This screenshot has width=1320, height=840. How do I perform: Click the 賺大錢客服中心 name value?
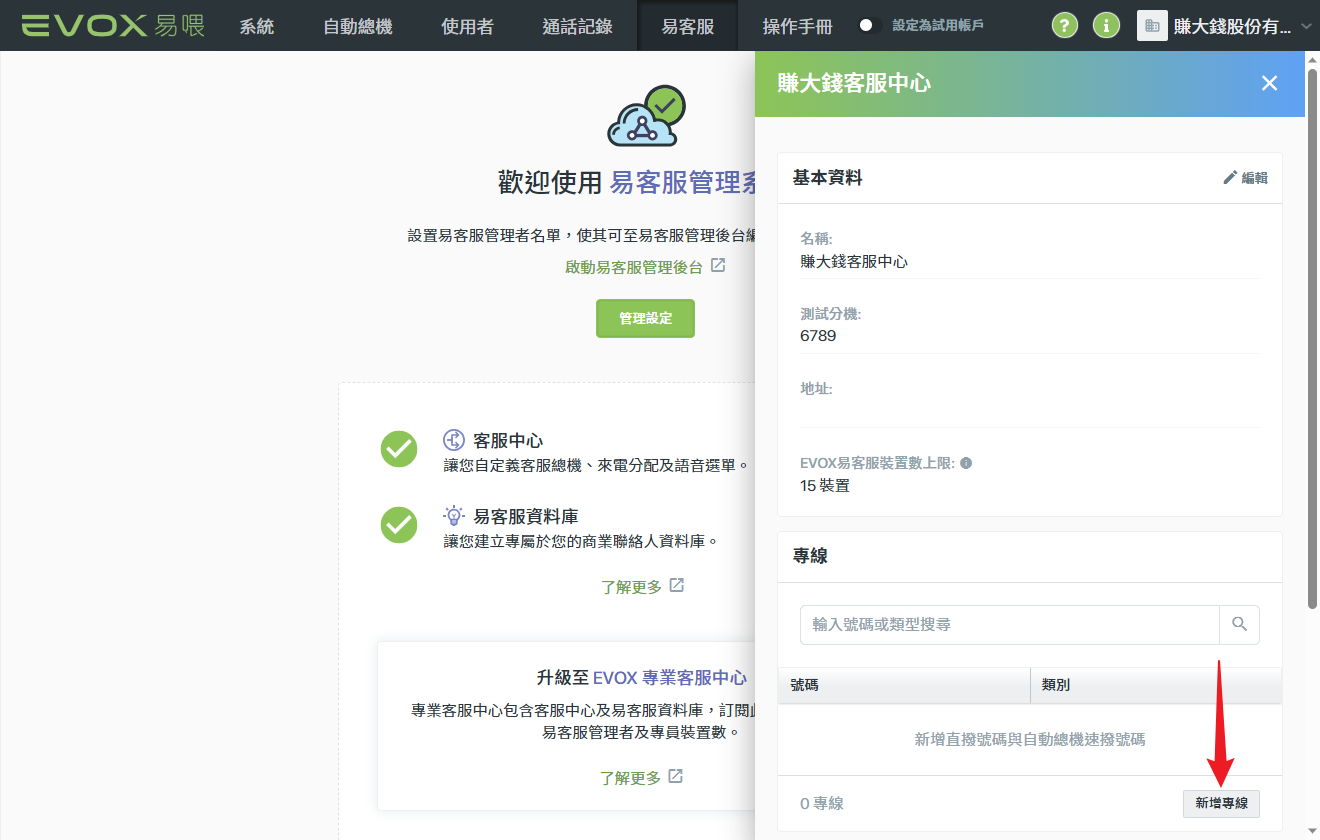(x=854, y=262)
